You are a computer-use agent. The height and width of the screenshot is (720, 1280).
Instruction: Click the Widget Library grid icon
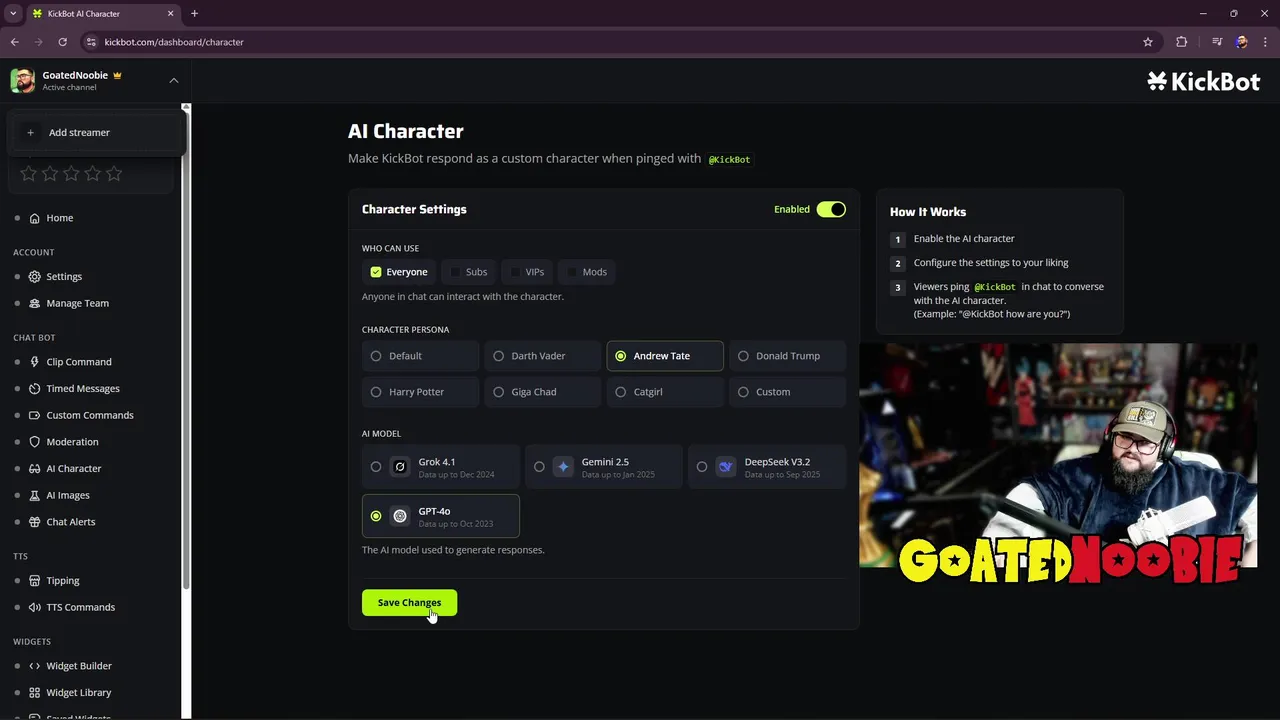click(35, 692)
